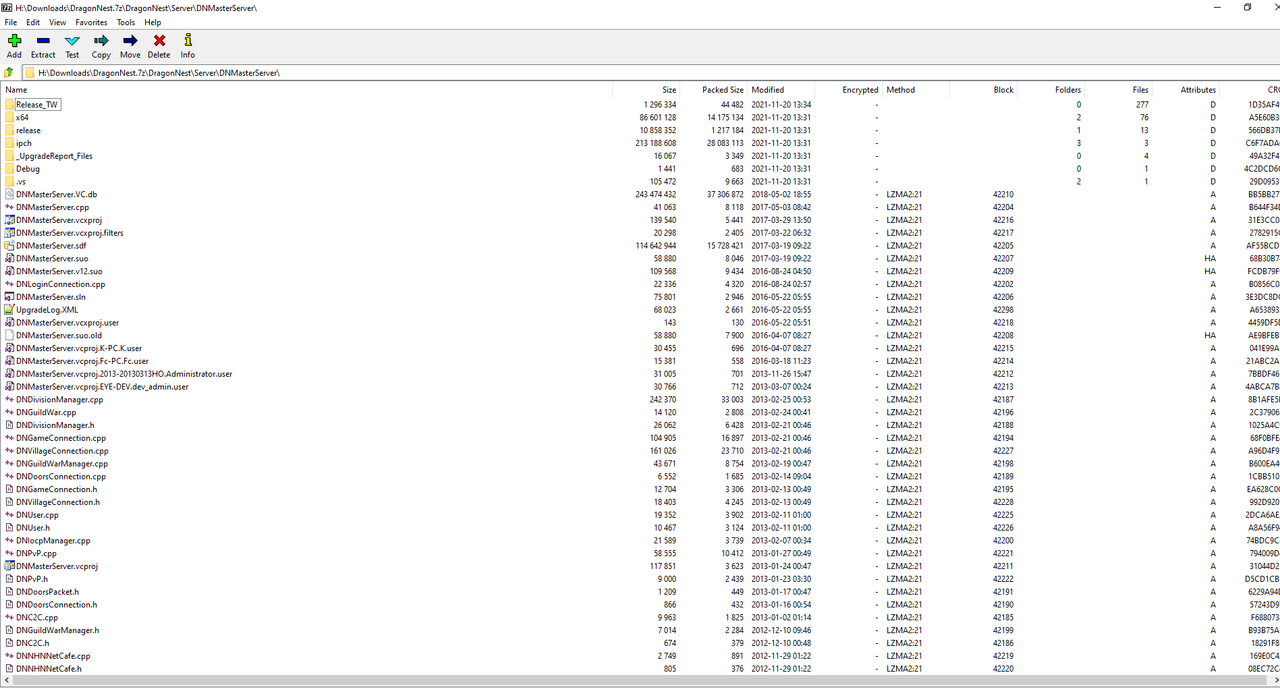Screen dimensions: 1280x688
Task: Select DNDoorsConnection.cpp in the list
Action: pyautogui.click(x=61, y=476)
